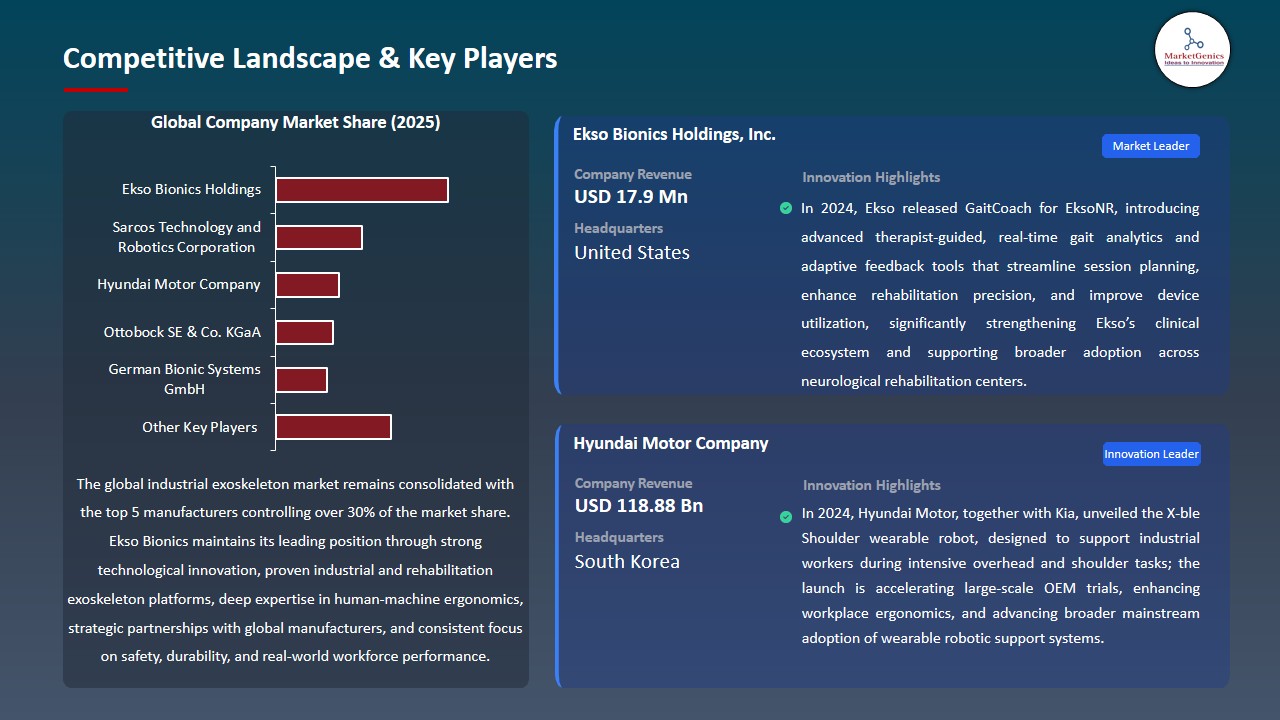Click the Competitive Landscape & Key Players heading
1280x720 pixels.
[x=310, y=58]
